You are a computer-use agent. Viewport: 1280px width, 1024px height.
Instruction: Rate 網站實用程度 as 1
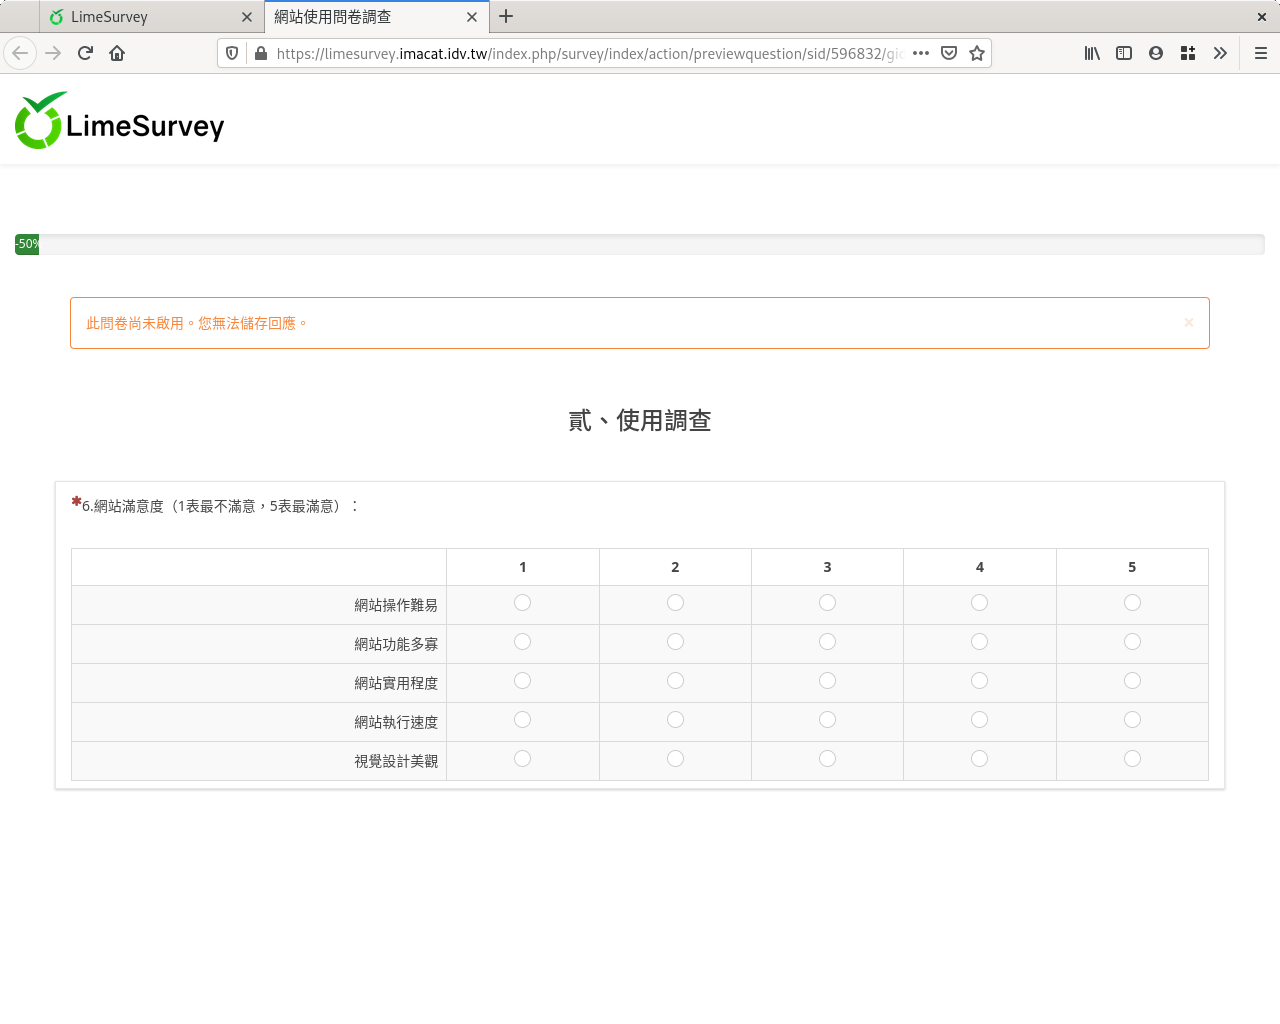(x=522, y=681)
